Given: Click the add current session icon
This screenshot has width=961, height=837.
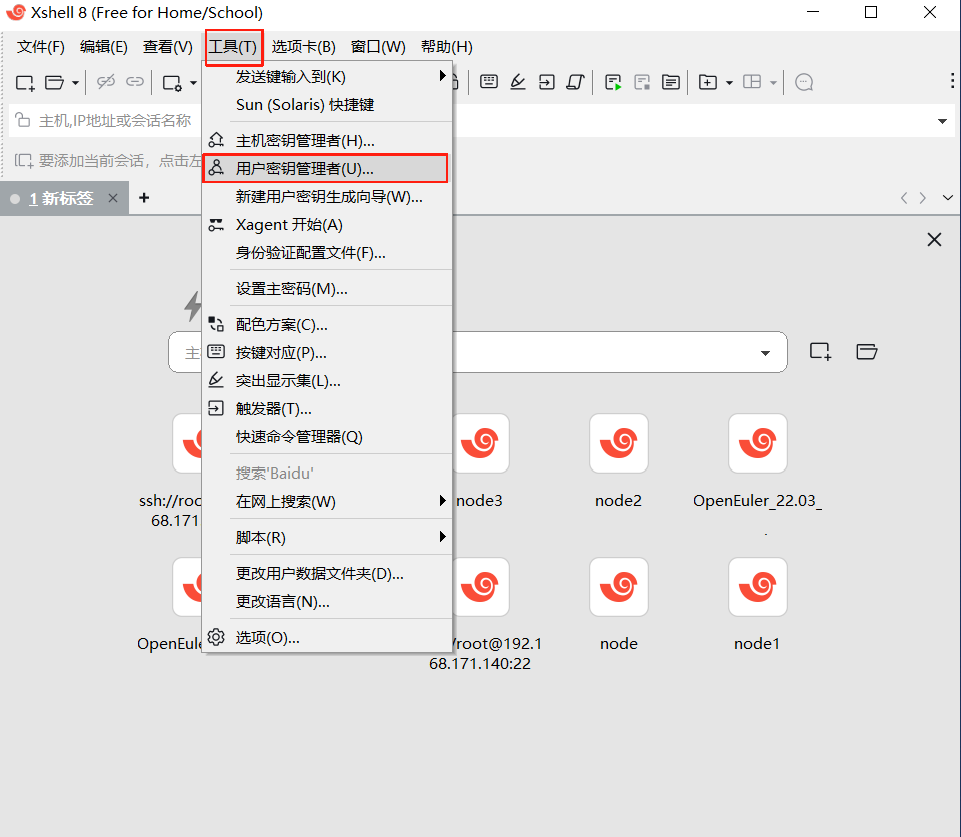Looking at the screenshot, I should [x=23, y=161].
